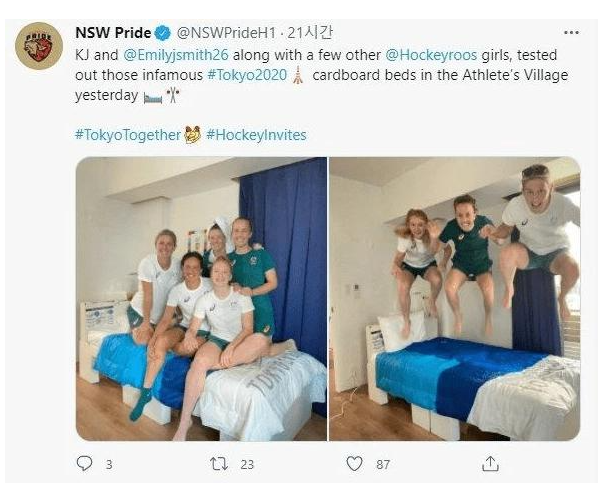Open left photo of players sitting on bed
This screenshot has width=604, height=493.
pos(201,298)
